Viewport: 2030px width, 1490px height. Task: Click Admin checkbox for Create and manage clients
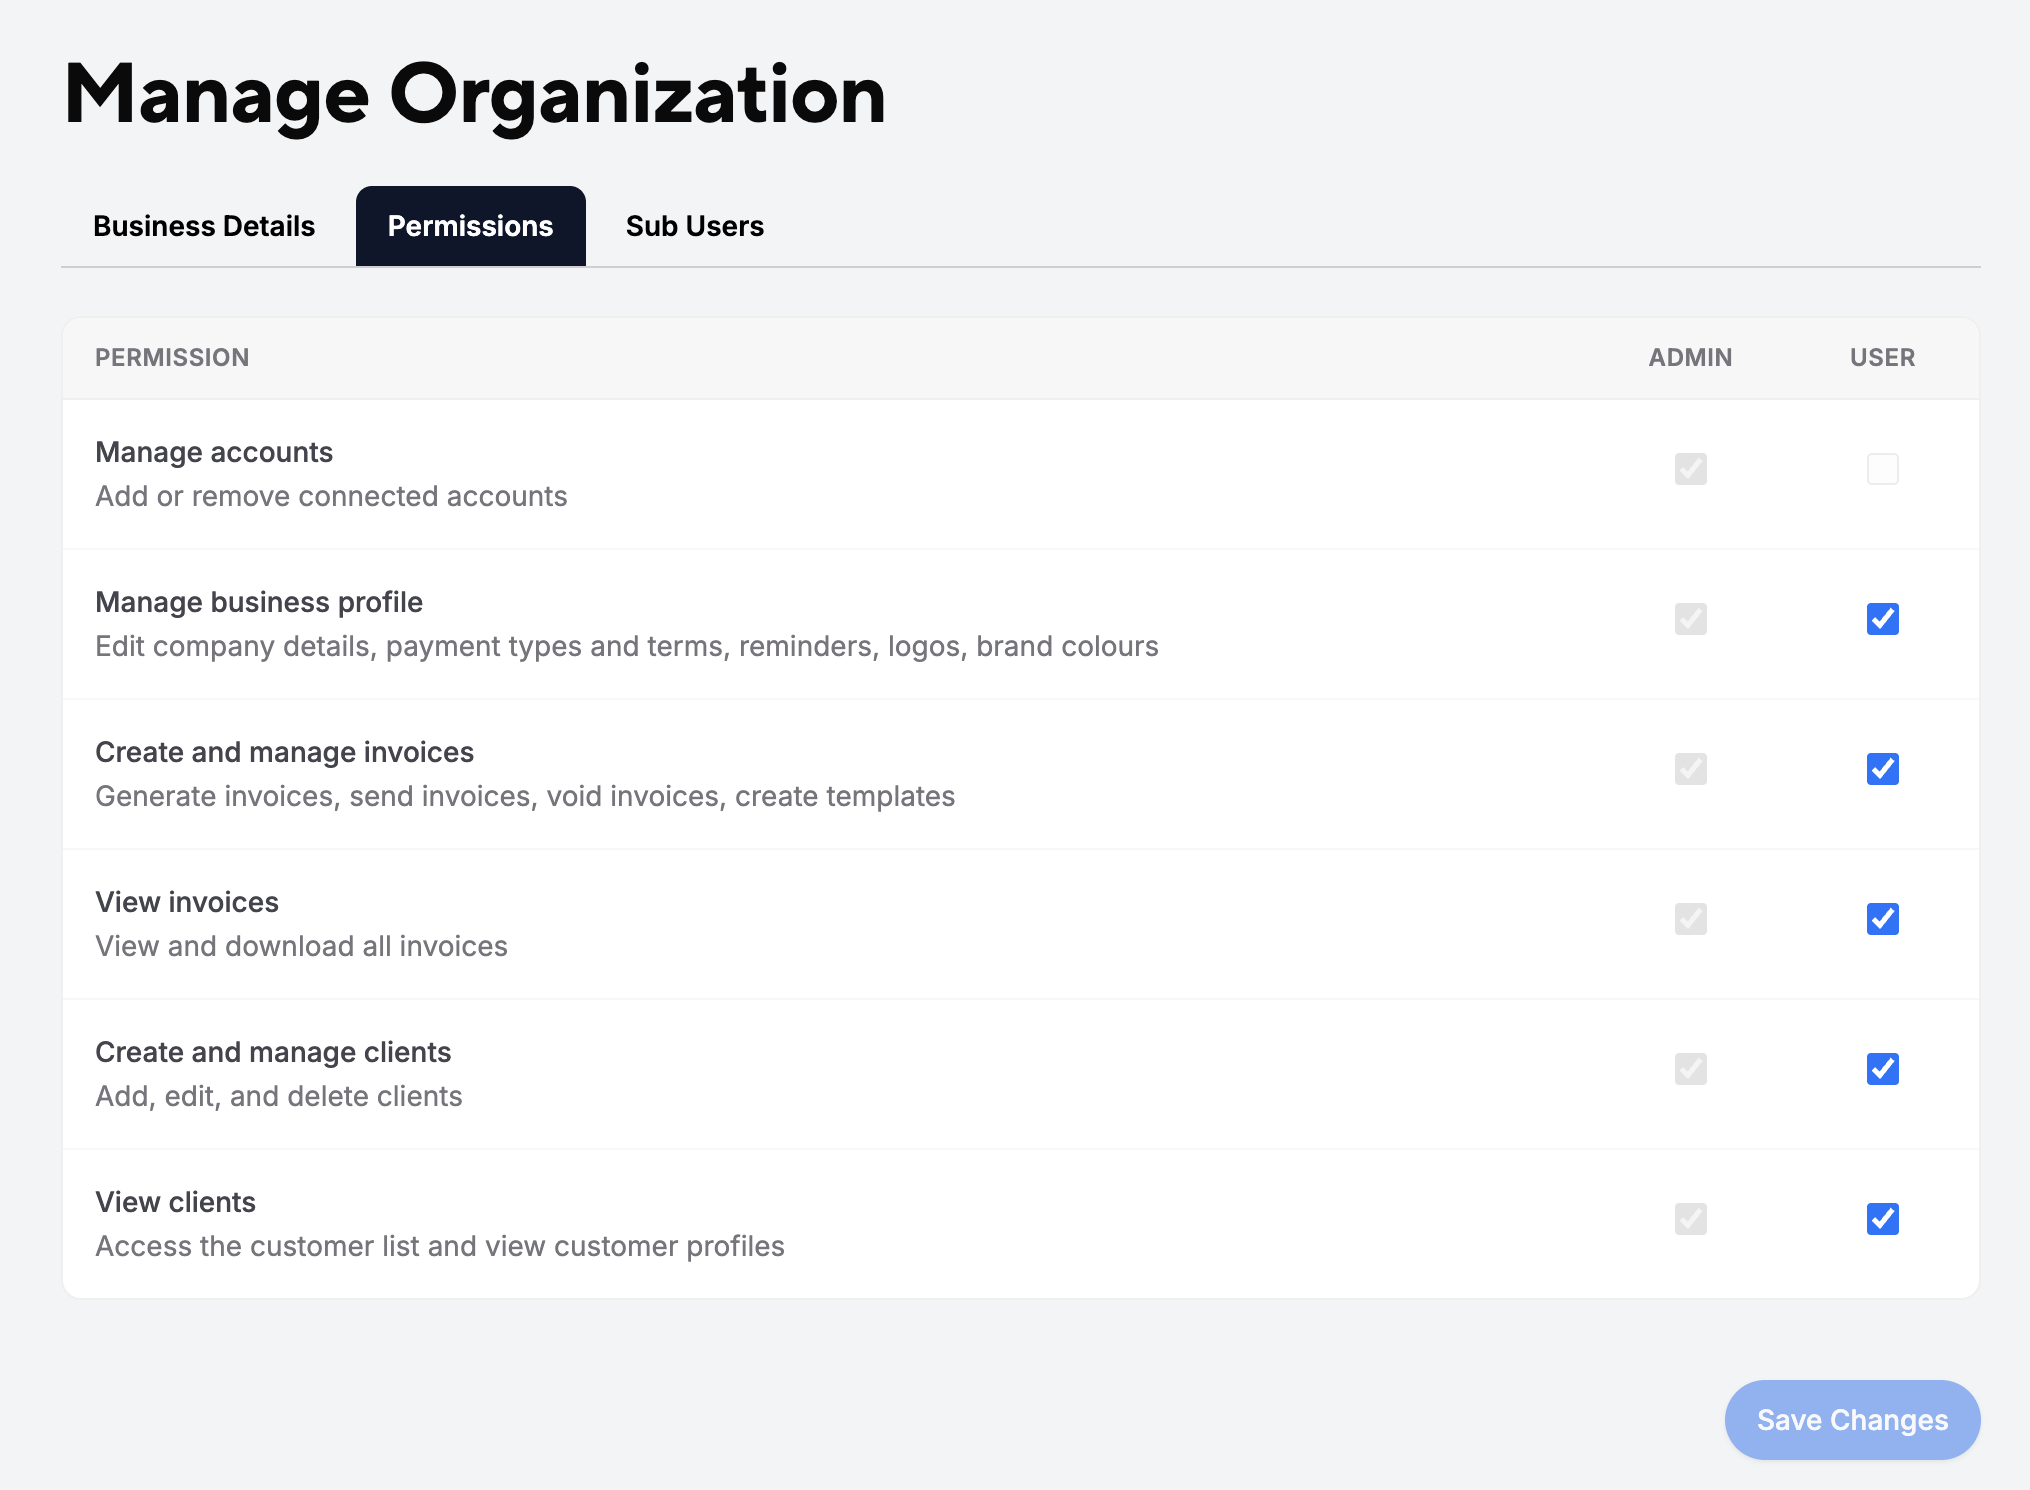click(x=1690, y=1069)
